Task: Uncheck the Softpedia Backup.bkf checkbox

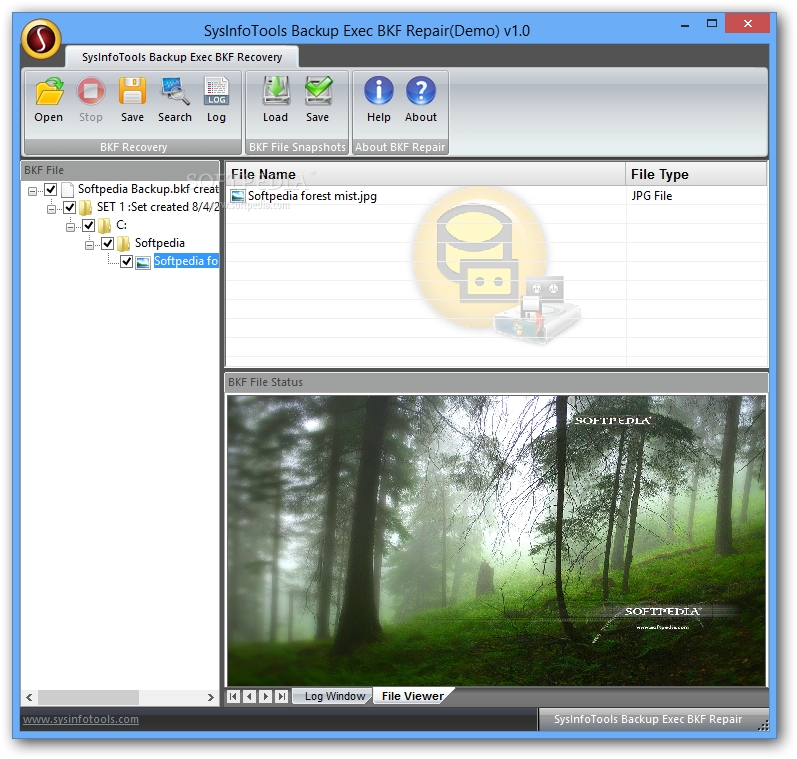Action: 50,190
